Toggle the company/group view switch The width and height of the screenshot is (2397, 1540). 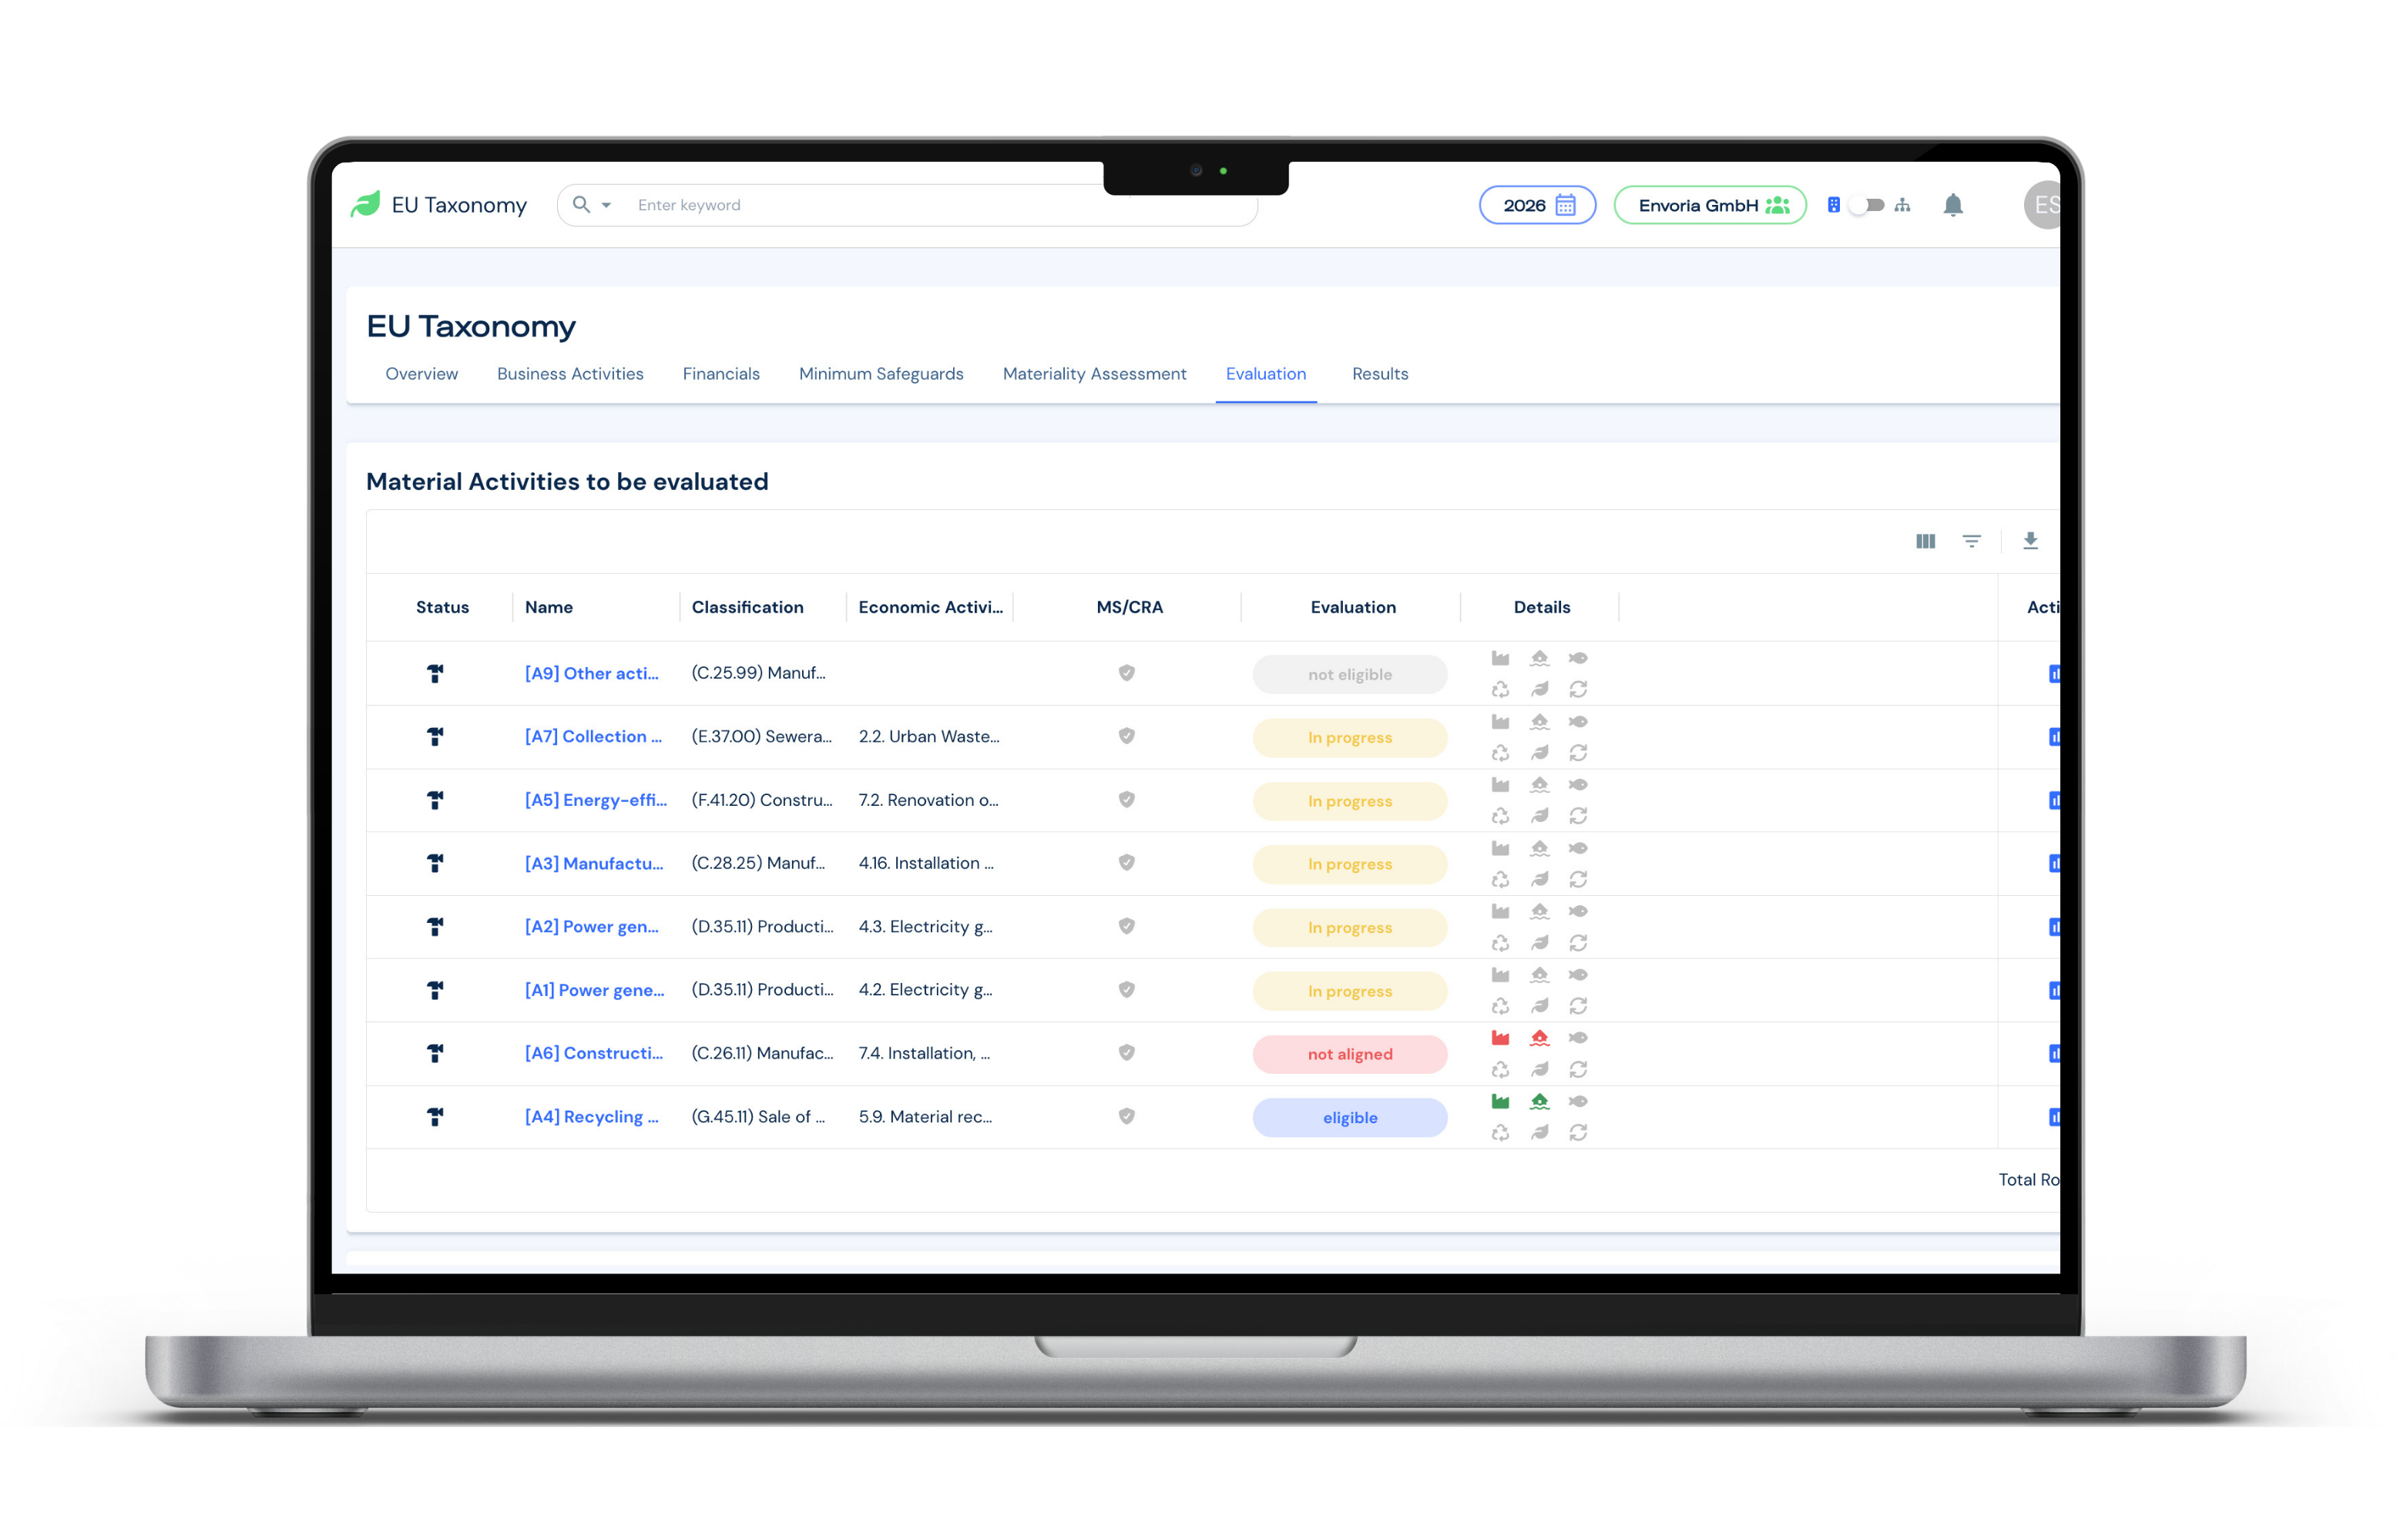click(x=1866, y=205)
